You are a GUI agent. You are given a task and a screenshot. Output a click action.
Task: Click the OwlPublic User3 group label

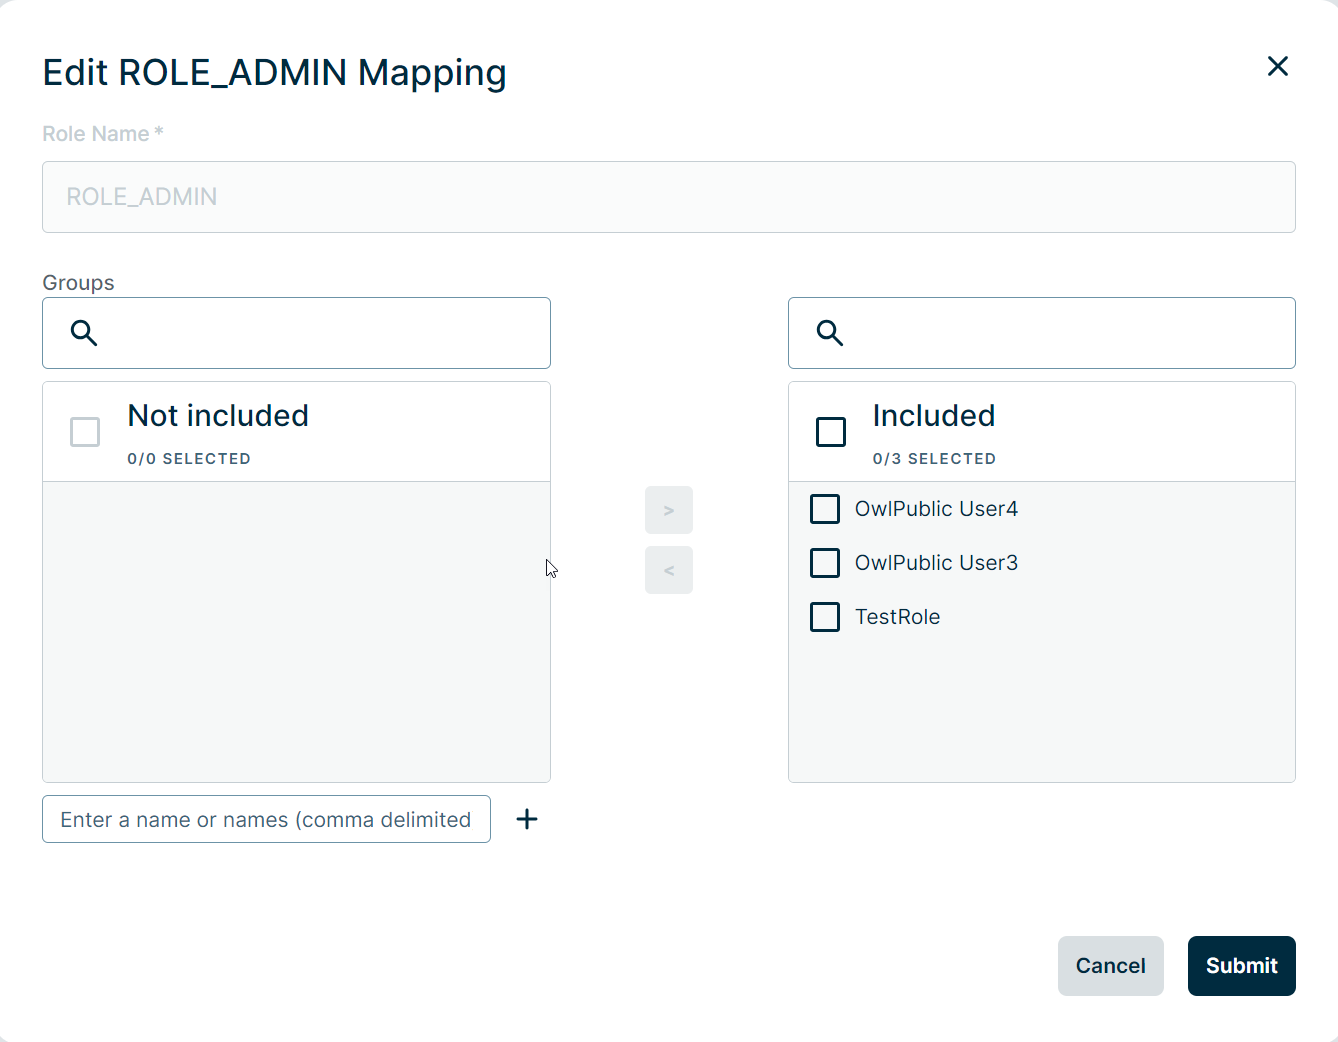(936, 563)
